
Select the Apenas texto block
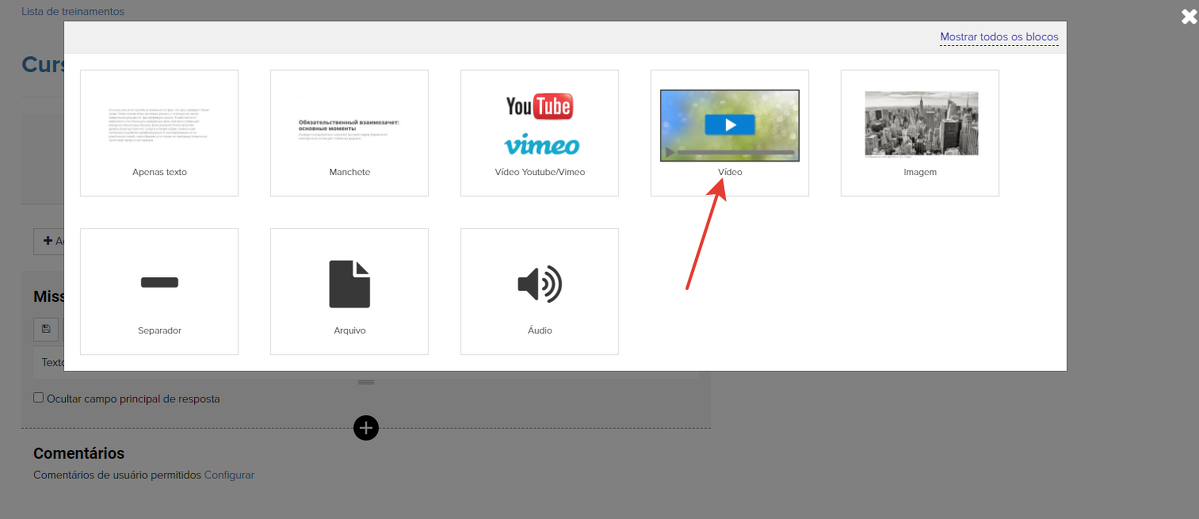[159, 132]
